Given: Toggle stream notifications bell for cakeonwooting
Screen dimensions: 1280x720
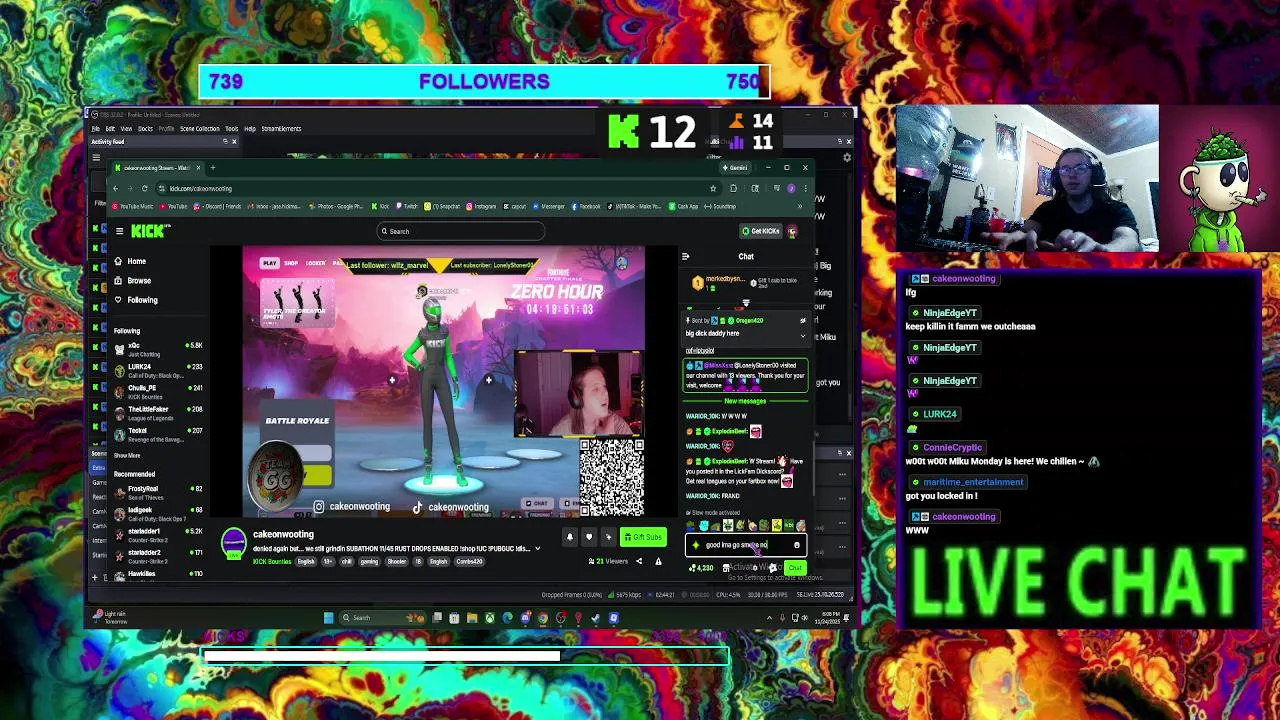Looking at the screenshot, I should pos(570,537).
